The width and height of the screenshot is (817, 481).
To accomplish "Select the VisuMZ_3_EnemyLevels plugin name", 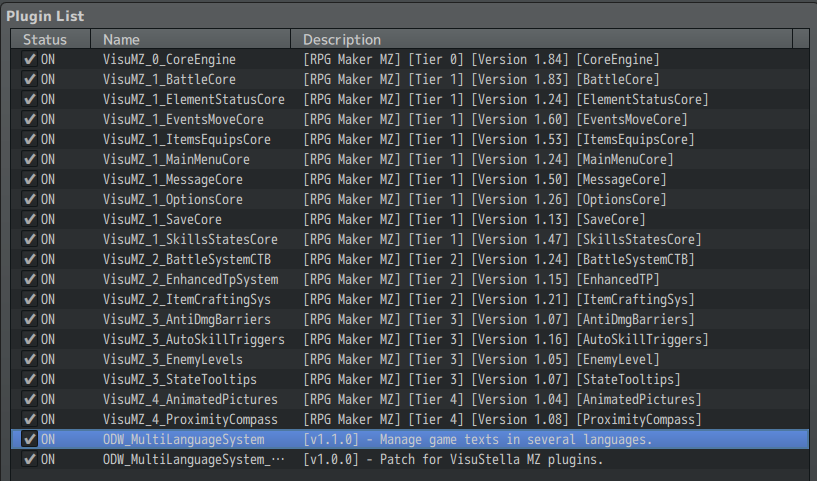I will point(173,359).
